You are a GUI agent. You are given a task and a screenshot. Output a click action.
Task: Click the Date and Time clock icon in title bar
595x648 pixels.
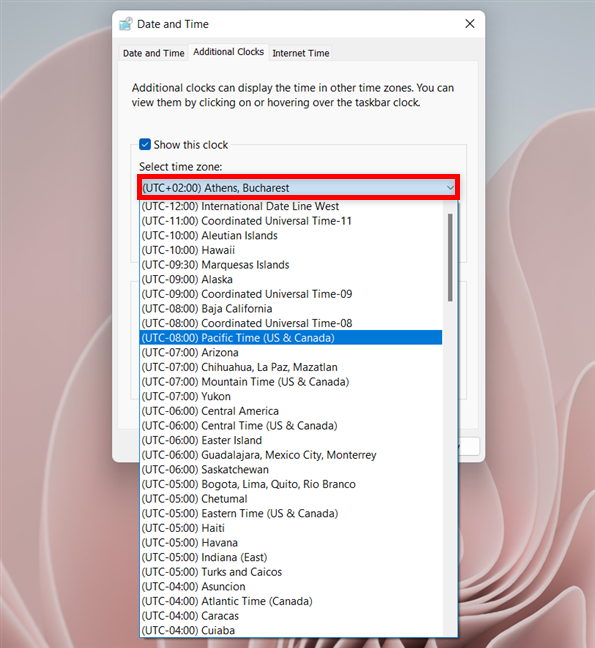pos(126,24)
